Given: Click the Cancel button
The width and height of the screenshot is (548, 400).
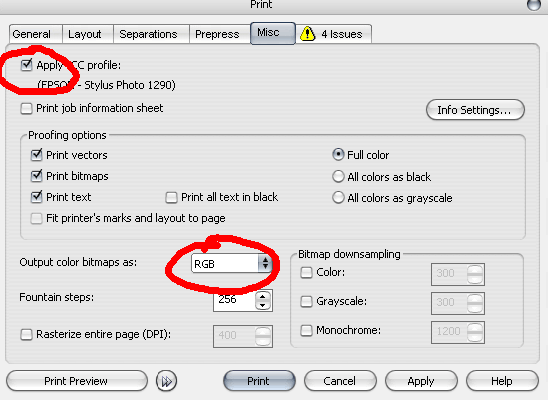Looking at the screenshot, I should (x=340, y=381).
